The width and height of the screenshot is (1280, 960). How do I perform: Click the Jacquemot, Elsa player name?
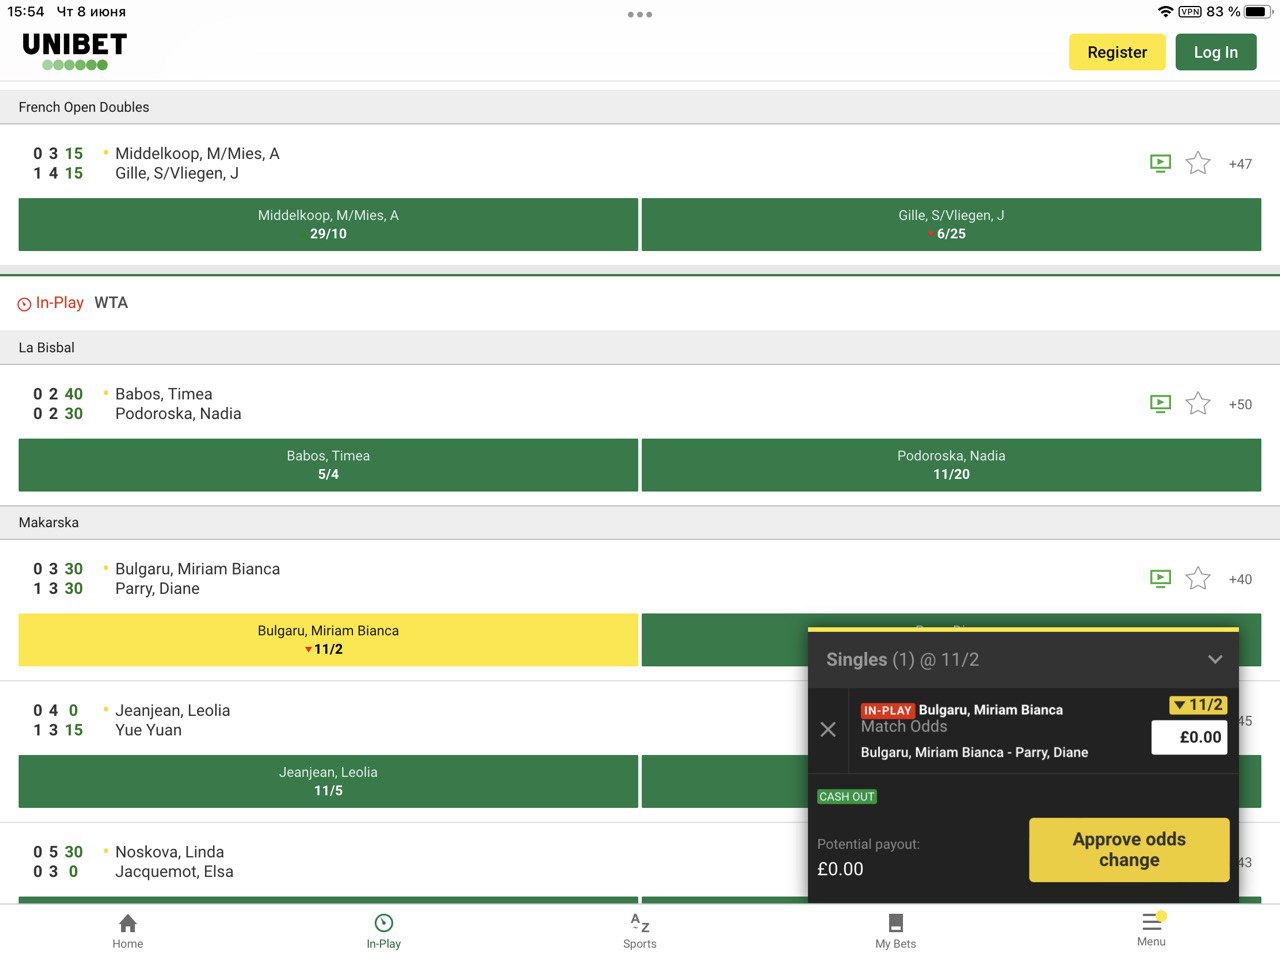coord(174,872)
